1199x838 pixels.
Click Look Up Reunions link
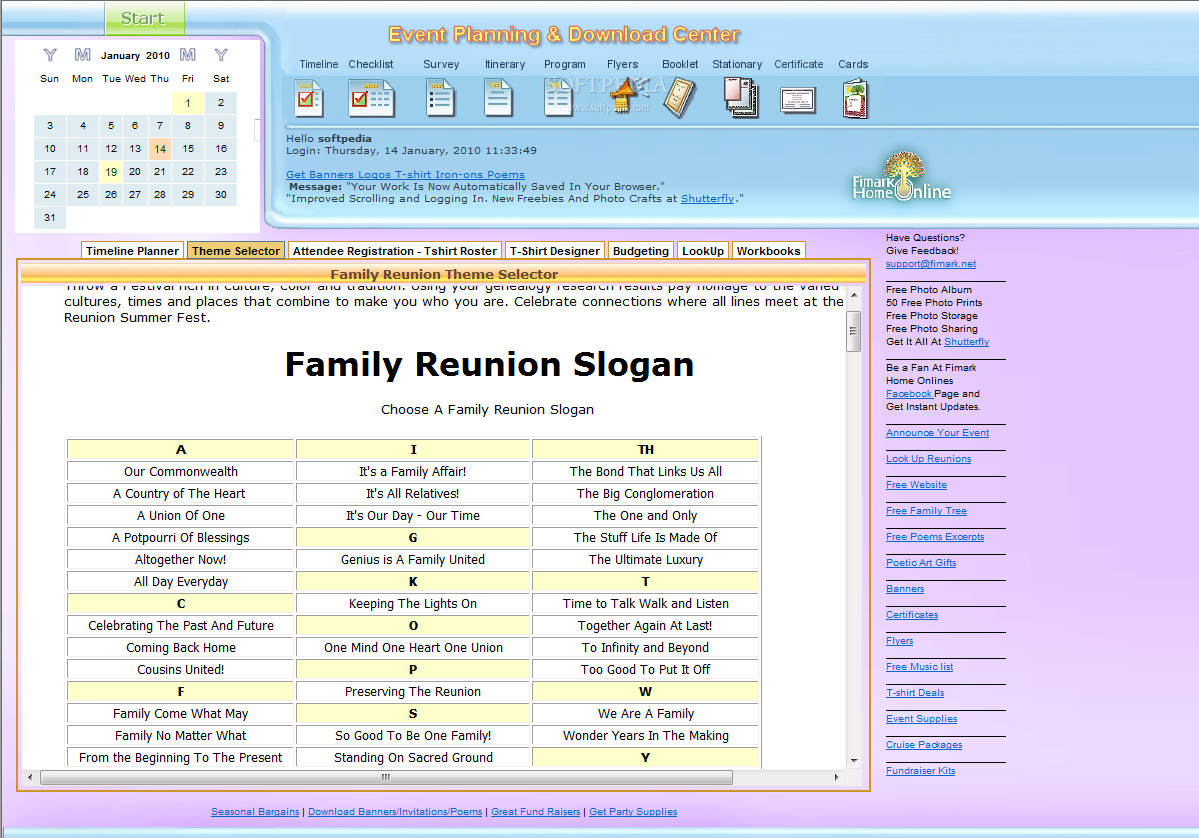928,459
